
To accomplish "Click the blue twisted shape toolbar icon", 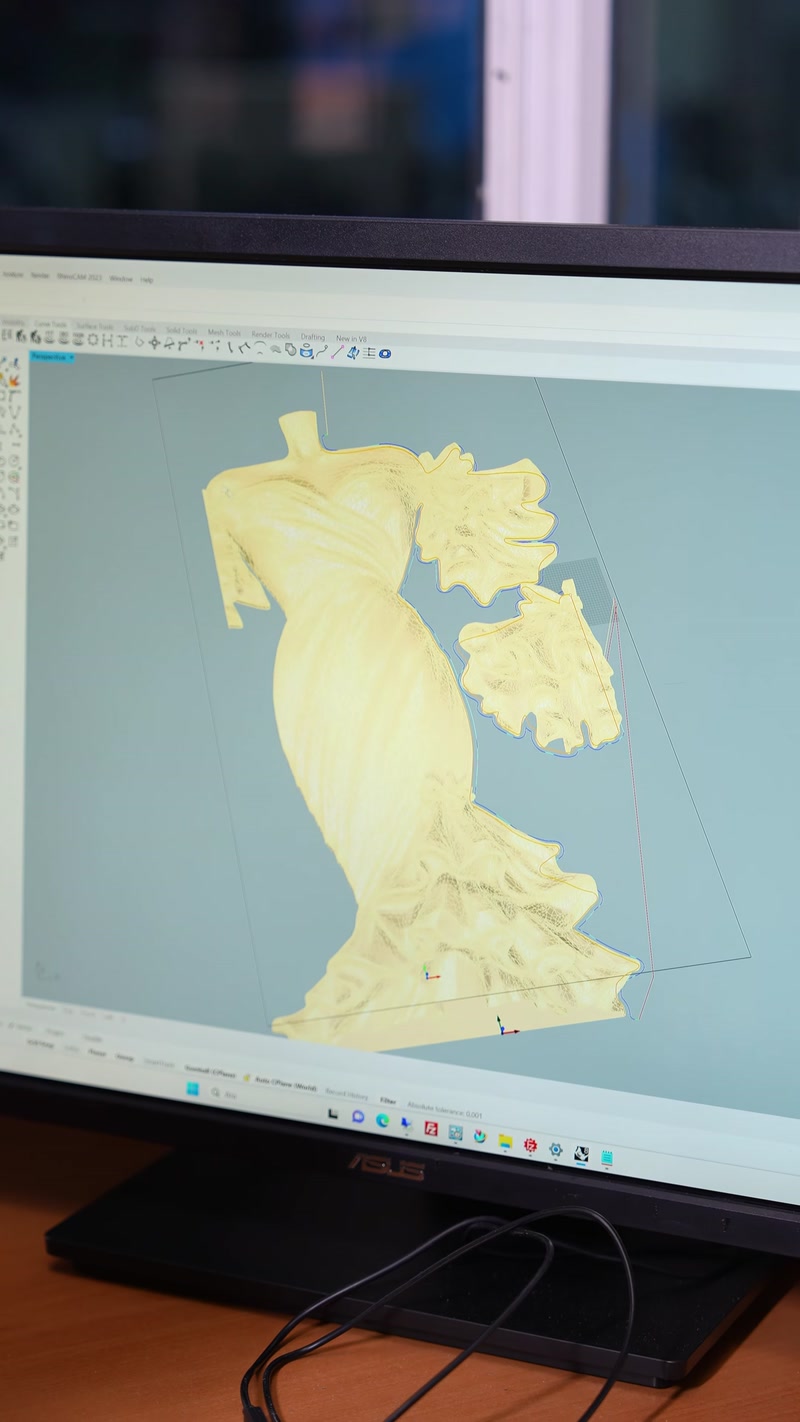I will [x=354, y=352].
